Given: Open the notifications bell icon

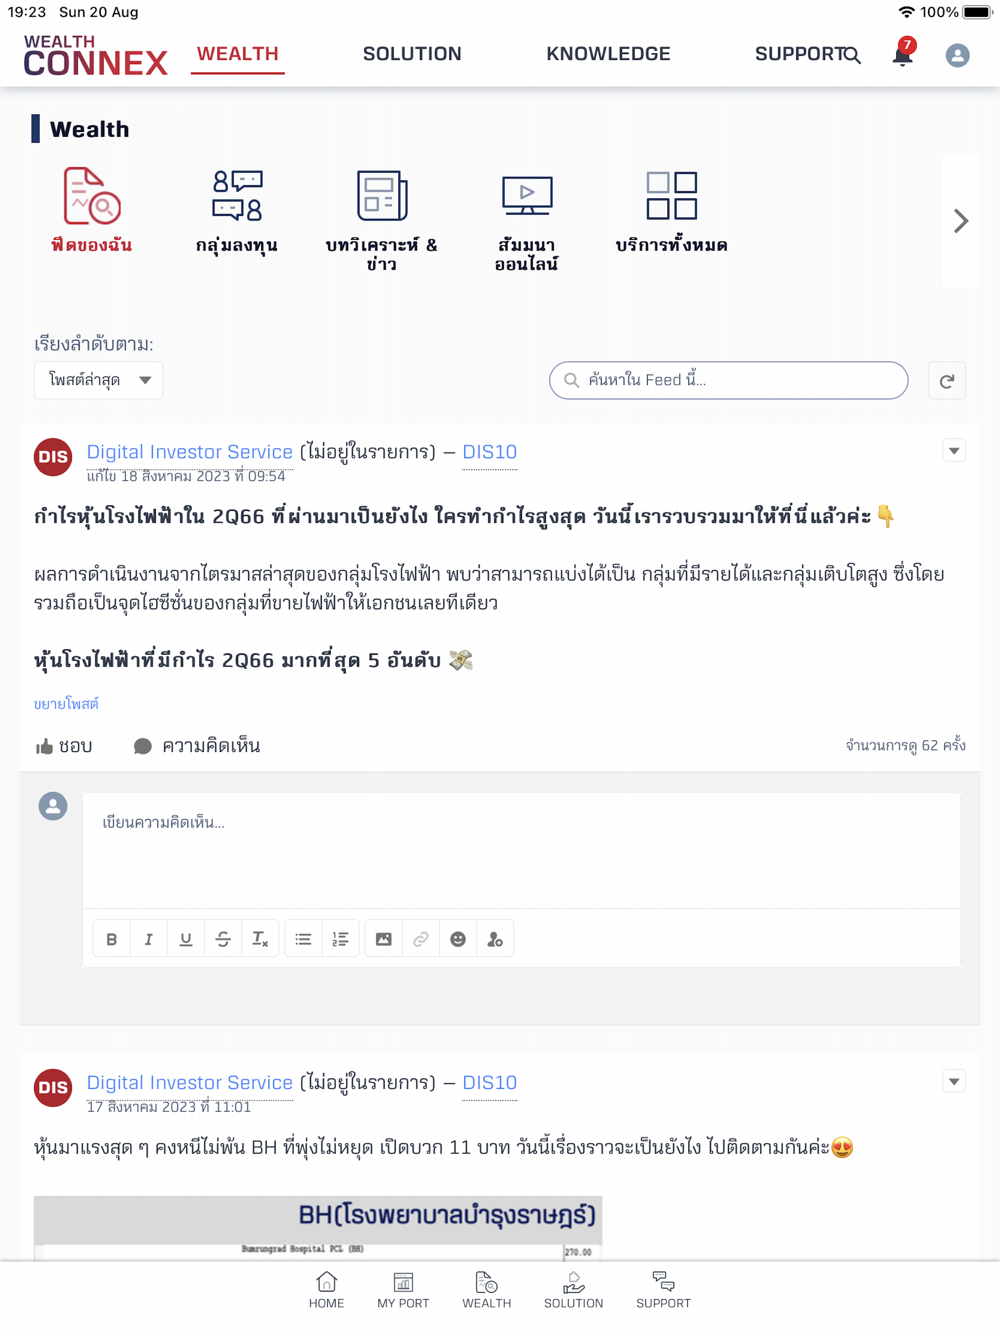Looking at the screenshot, I should [903, 53].
